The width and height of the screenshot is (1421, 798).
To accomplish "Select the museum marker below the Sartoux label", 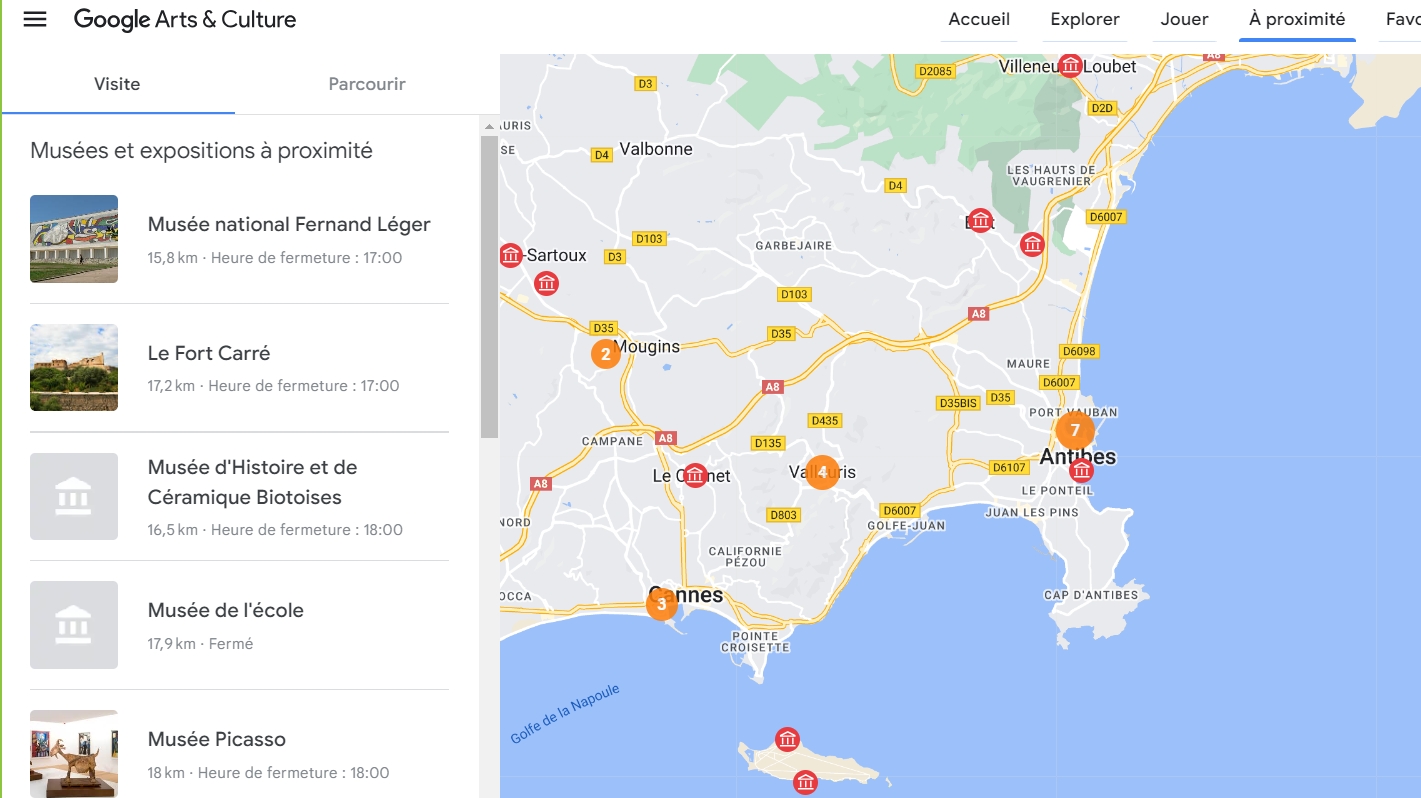I will point(546,283).
